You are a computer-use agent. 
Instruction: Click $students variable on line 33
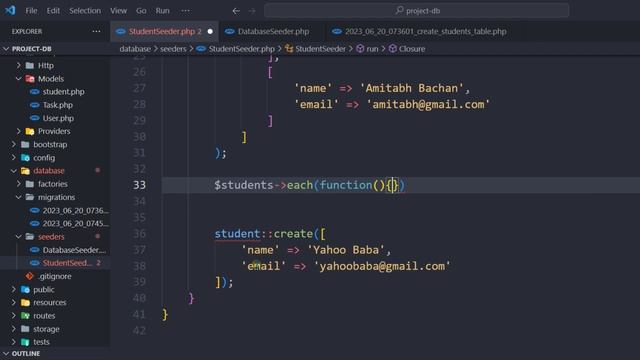coord(244,185)
